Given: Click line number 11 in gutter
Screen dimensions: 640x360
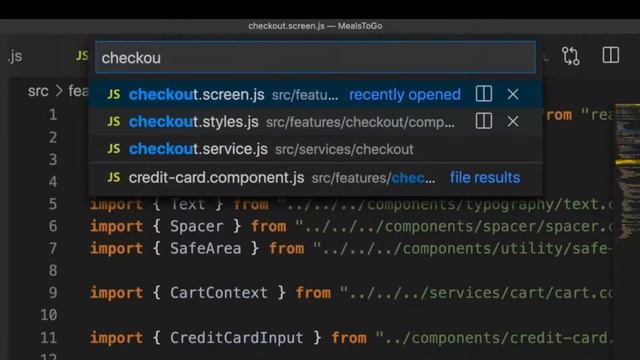Looking at the screenshot, I should click(49, 338).
